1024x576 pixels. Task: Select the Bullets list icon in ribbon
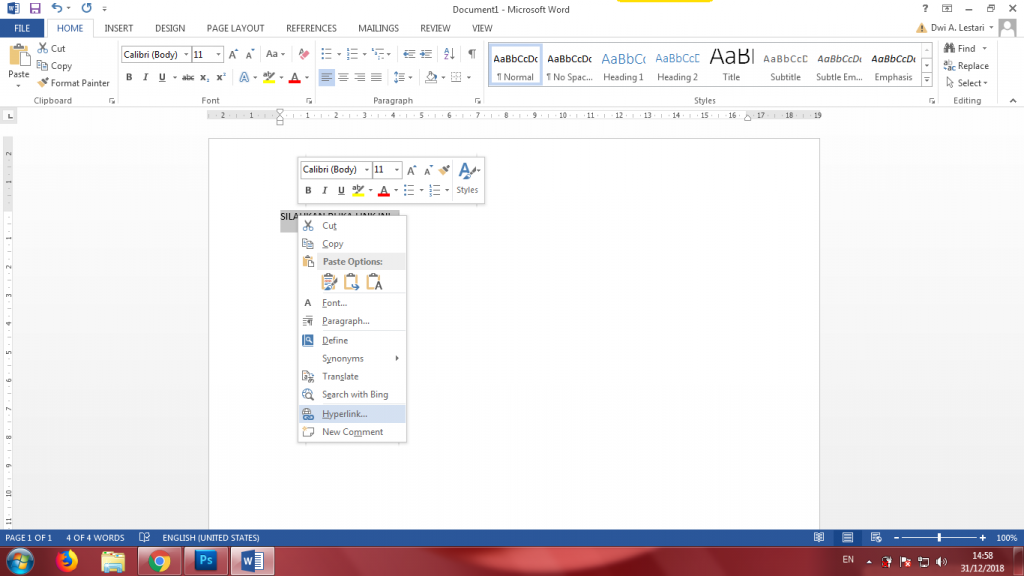(327, 54)
